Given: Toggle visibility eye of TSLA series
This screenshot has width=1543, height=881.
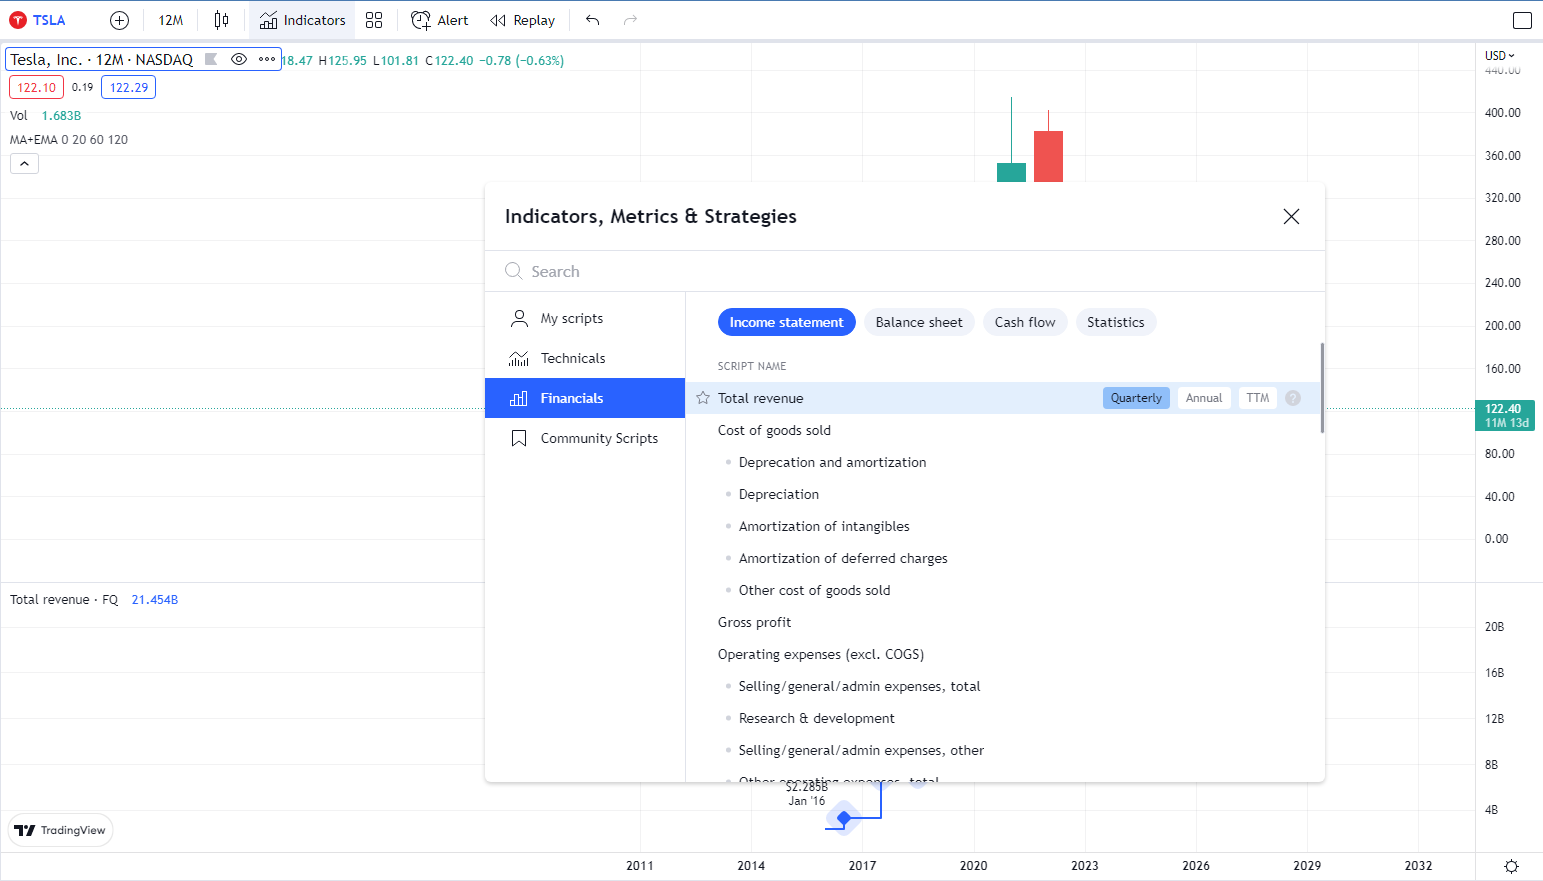Looking at the screenshot, I should (239, 59).
